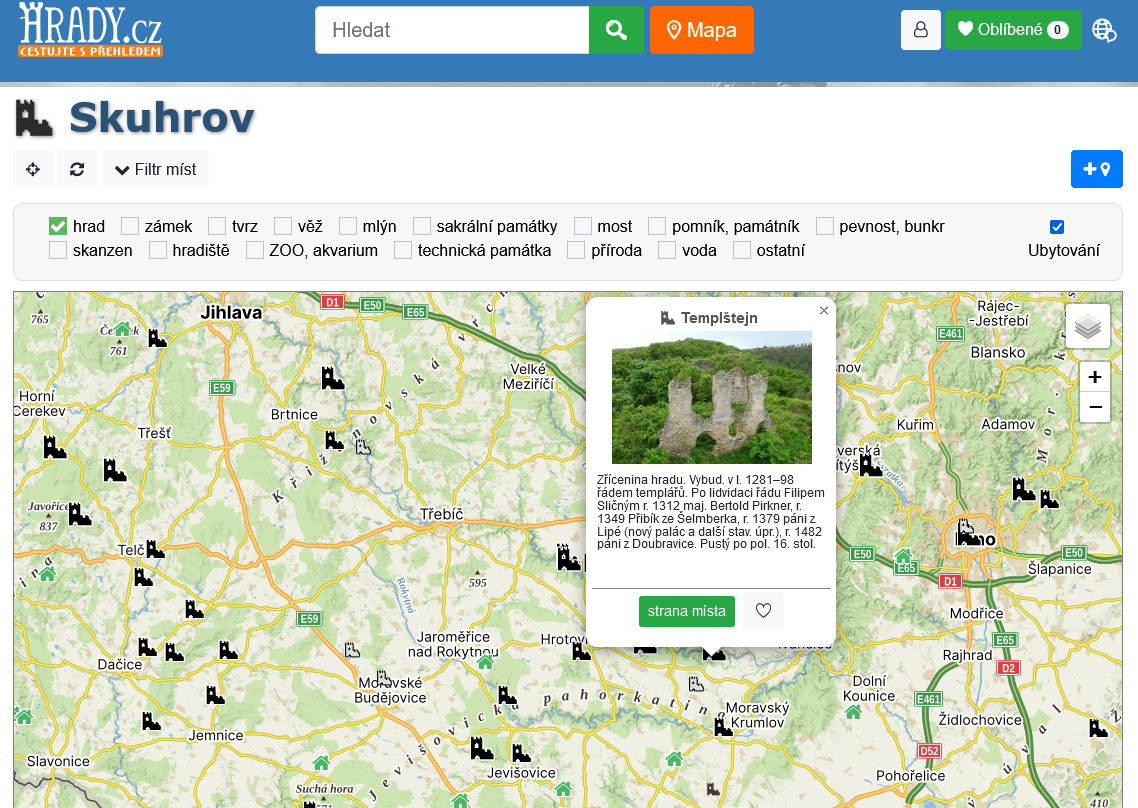Click accommodation house marker near Jaroměřice
The image size is (1138, 808).
pyautogui.click(x=486, y=662)
